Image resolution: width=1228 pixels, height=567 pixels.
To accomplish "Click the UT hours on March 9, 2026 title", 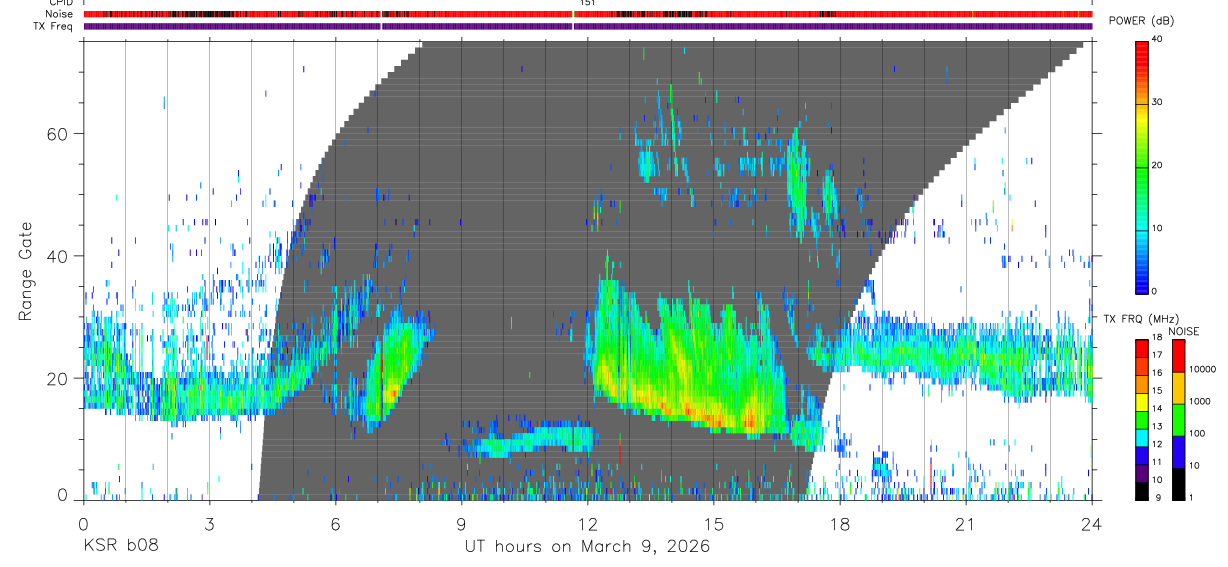I will (x=587, y=547).
